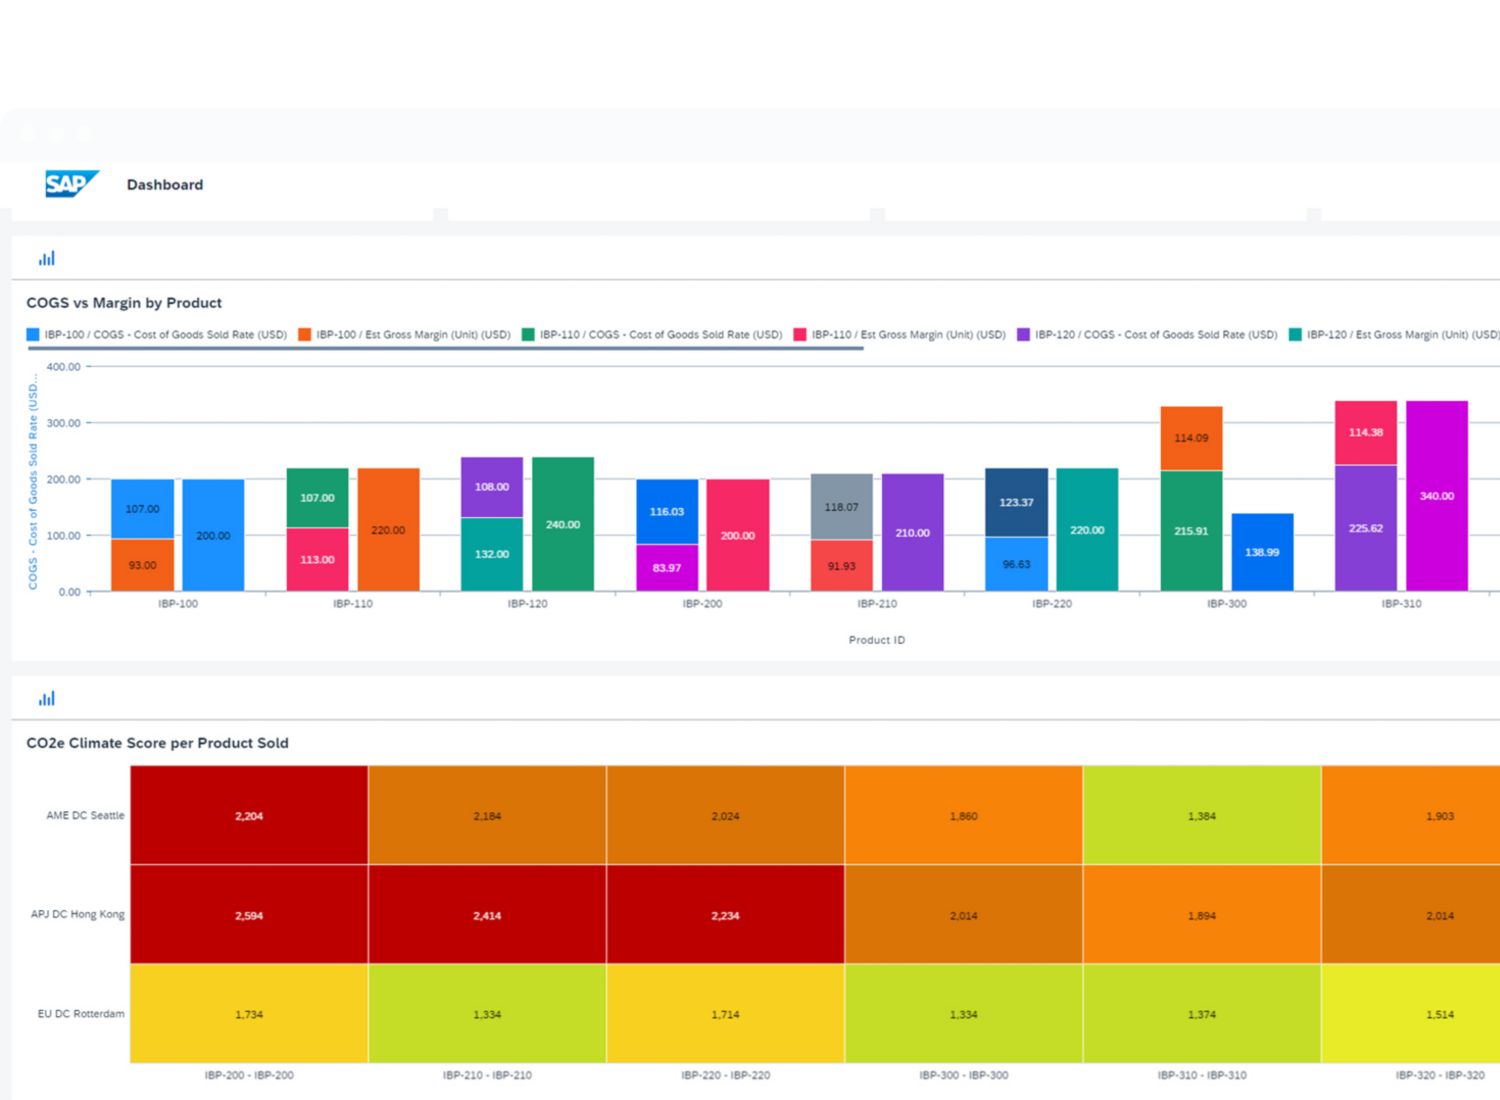This screenshot has height=1100, width=1500.
Task: Toggle IBP-110 Est Gross Margin legend label
Action: [x=908, y=335]
